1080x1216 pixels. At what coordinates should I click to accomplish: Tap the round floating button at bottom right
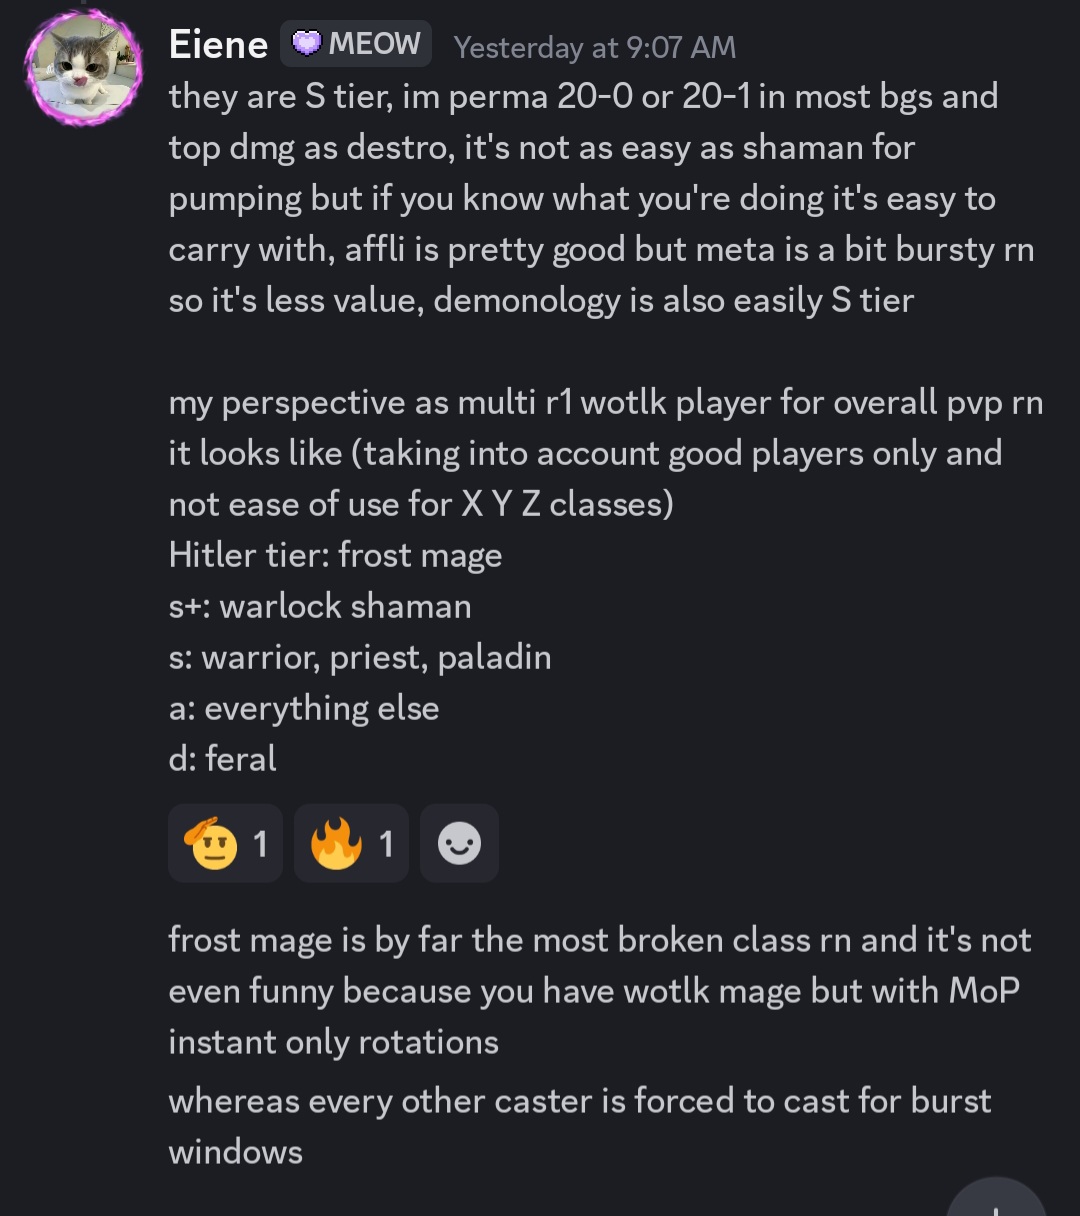(x=996, y=1200)
